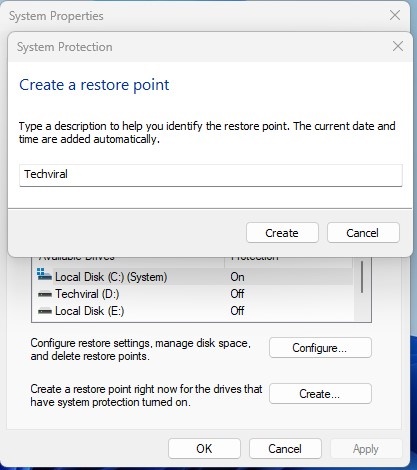Click the Off protection status for Local Disk (E:)
The image size is (417, 470).
coord(237,311)
